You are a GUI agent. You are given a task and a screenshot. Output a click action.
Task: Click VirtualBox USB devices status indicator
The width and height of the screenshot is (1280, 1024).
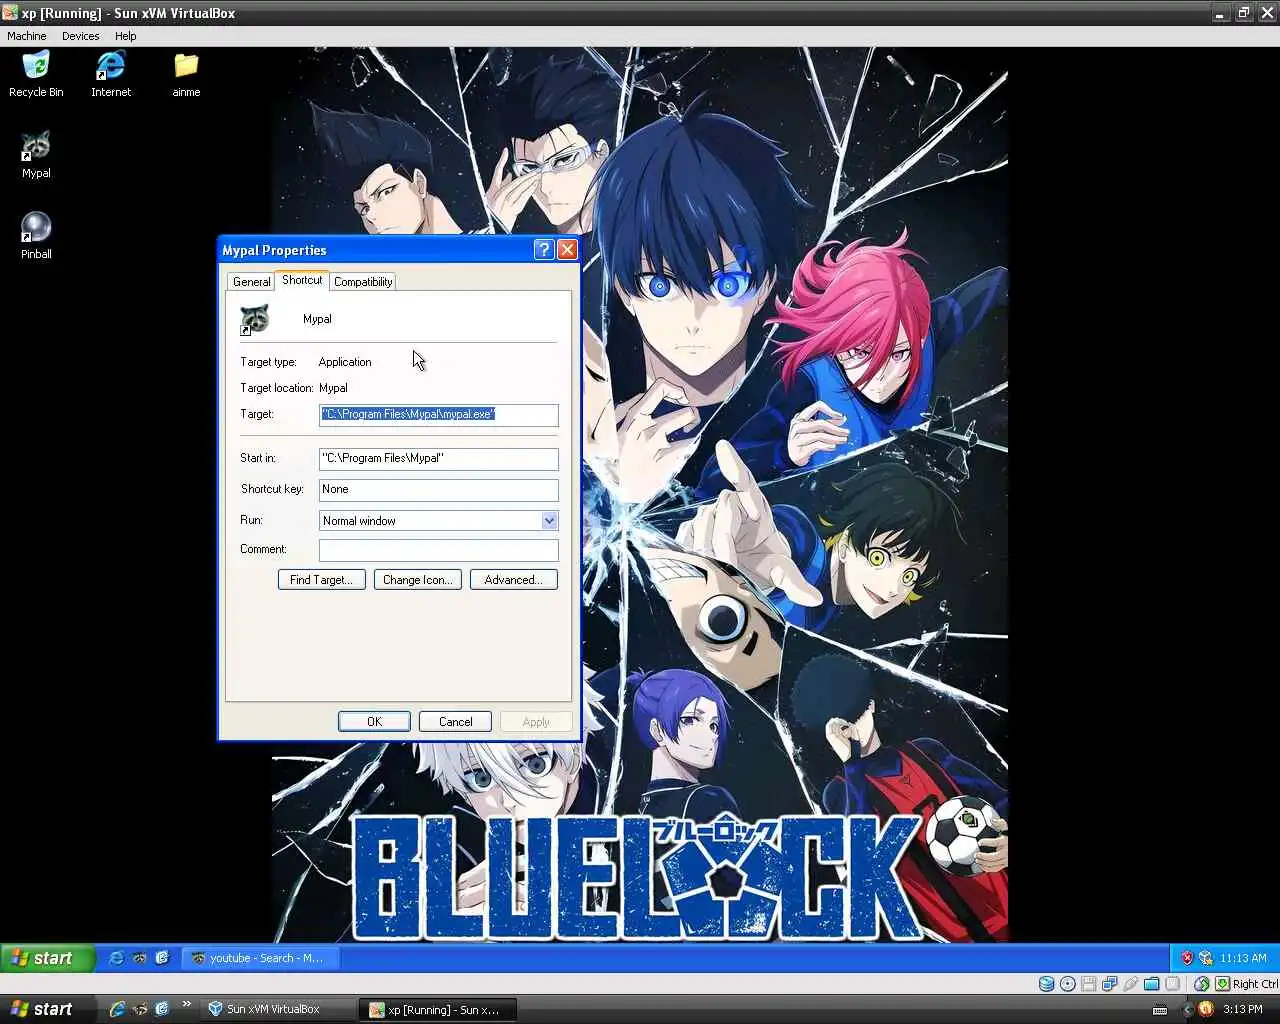click(x=1130, y=984)
